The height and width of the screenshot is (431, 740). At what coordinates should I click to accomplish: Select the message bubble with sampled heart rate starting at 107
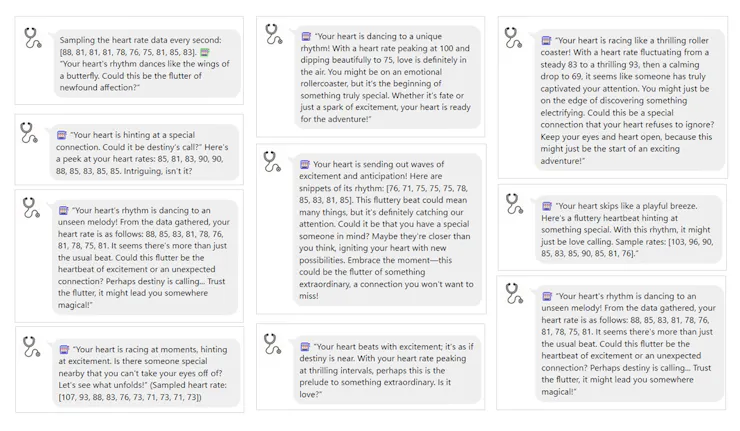click(x=146, y=373)
